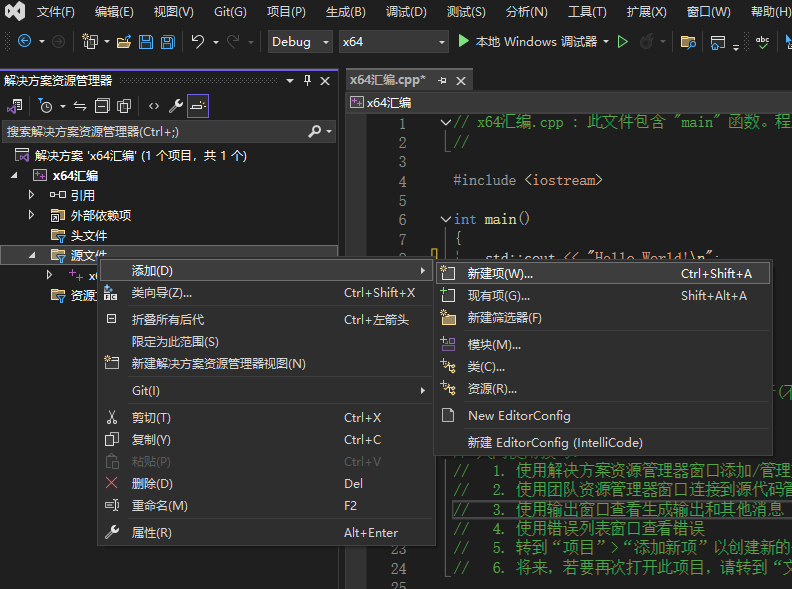Open dropdown arrow beside local Windows debugger
The width and height of the screenshot is (792, 589).
(x=606, y=42)
